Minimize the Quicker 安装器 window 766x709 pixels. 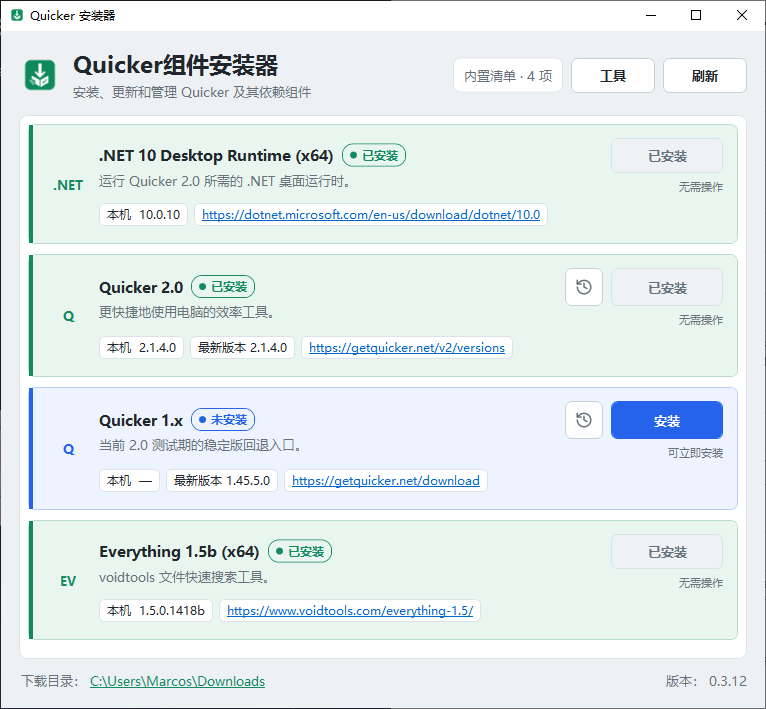651,15
